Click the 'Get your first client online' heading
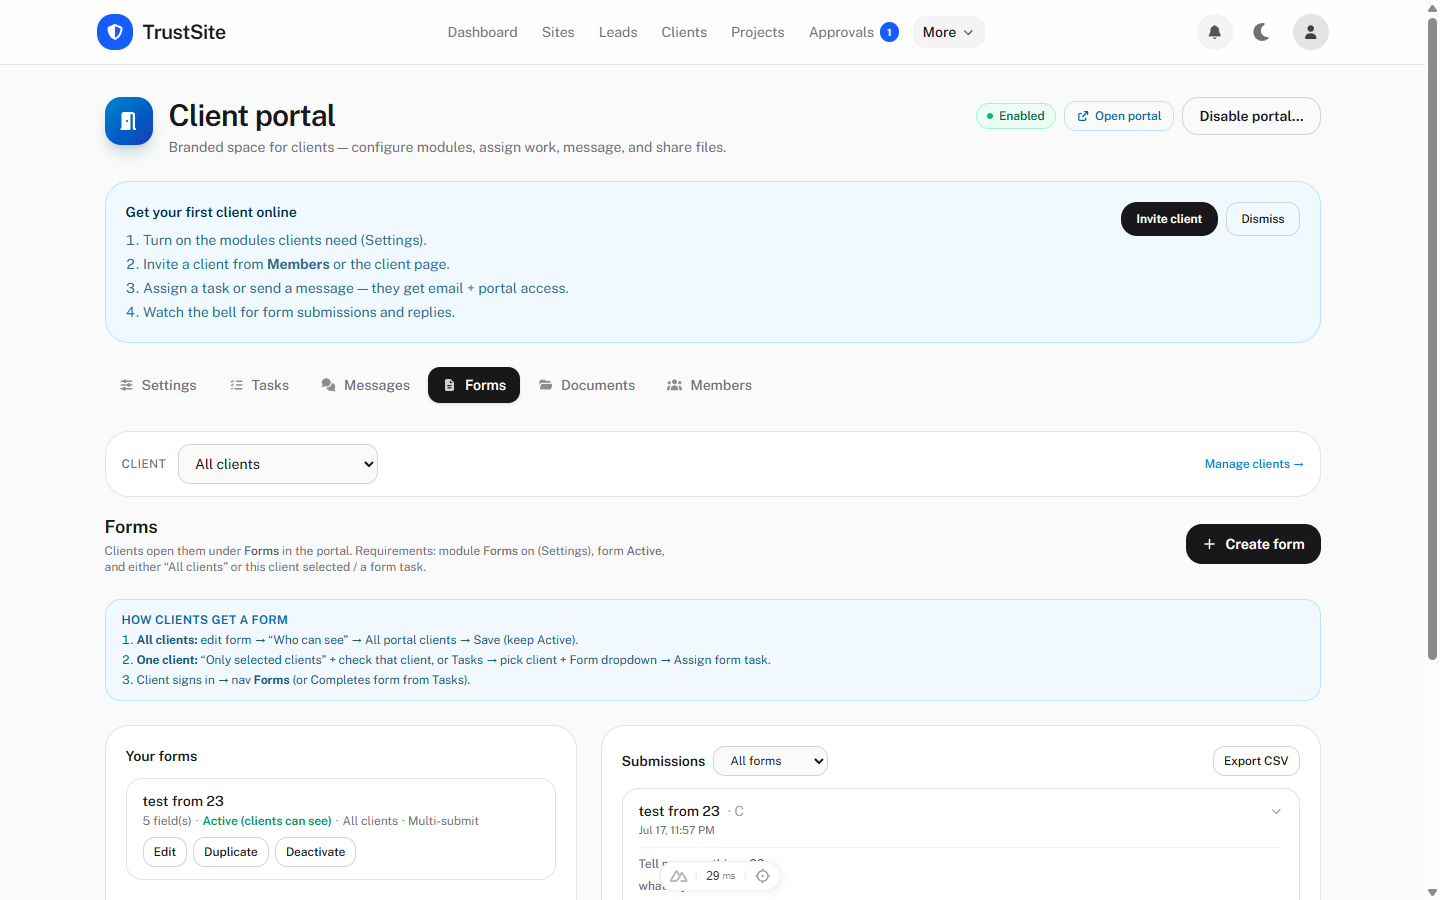The image size is (1440, 900). 211,212
